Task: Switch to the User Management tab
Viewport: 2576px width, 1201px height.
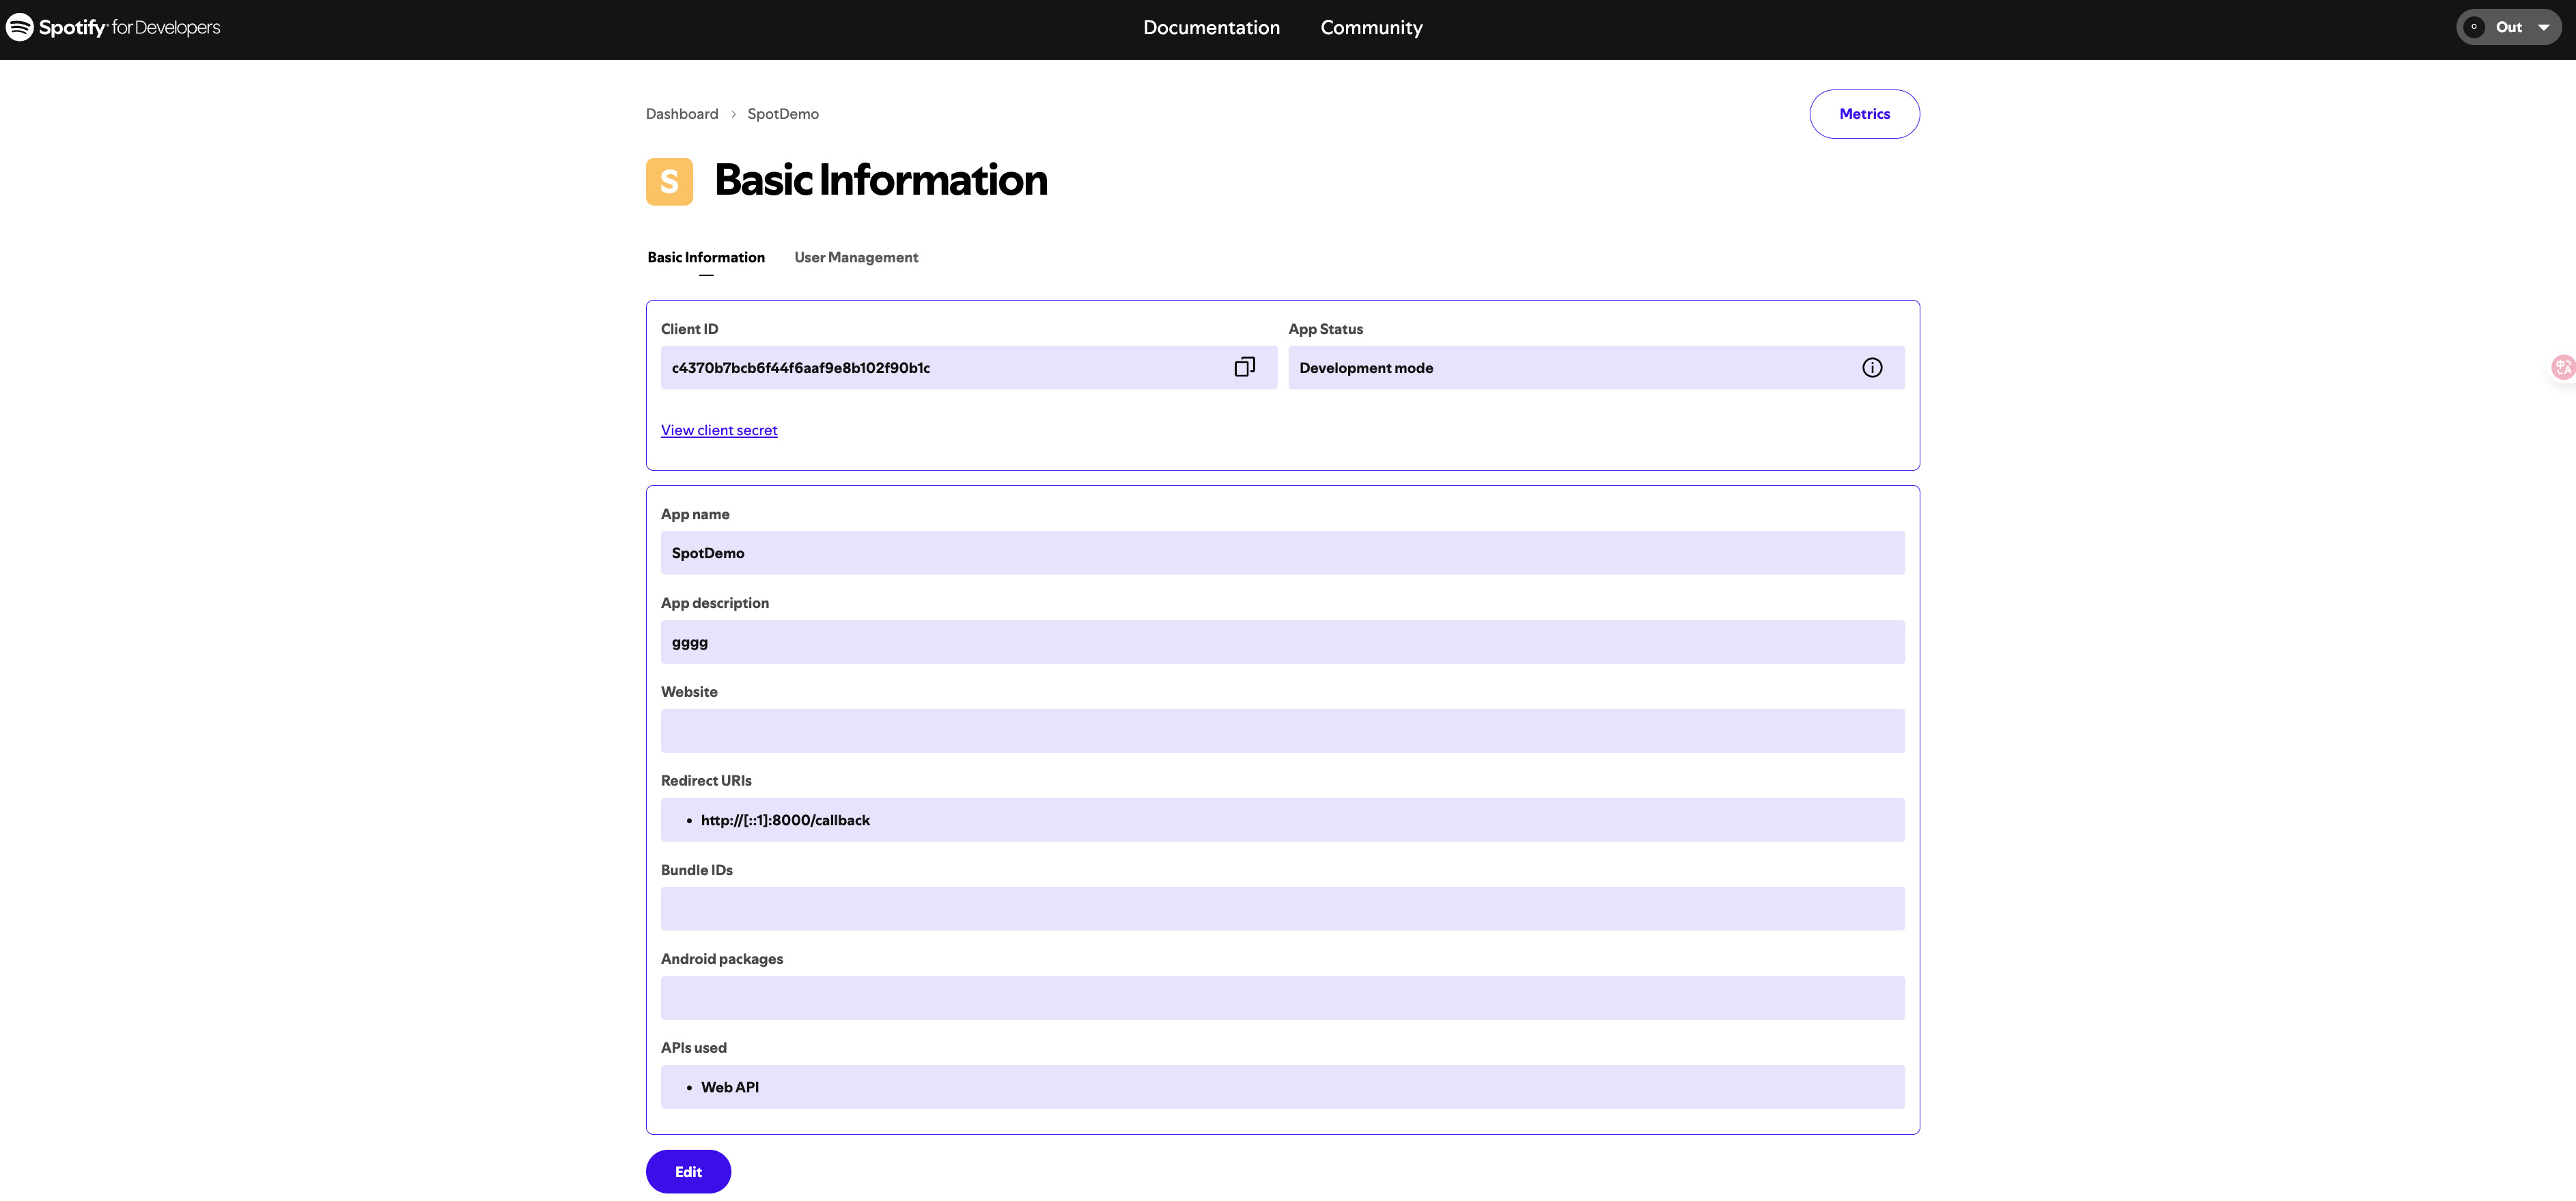Action: coord(856,257)
